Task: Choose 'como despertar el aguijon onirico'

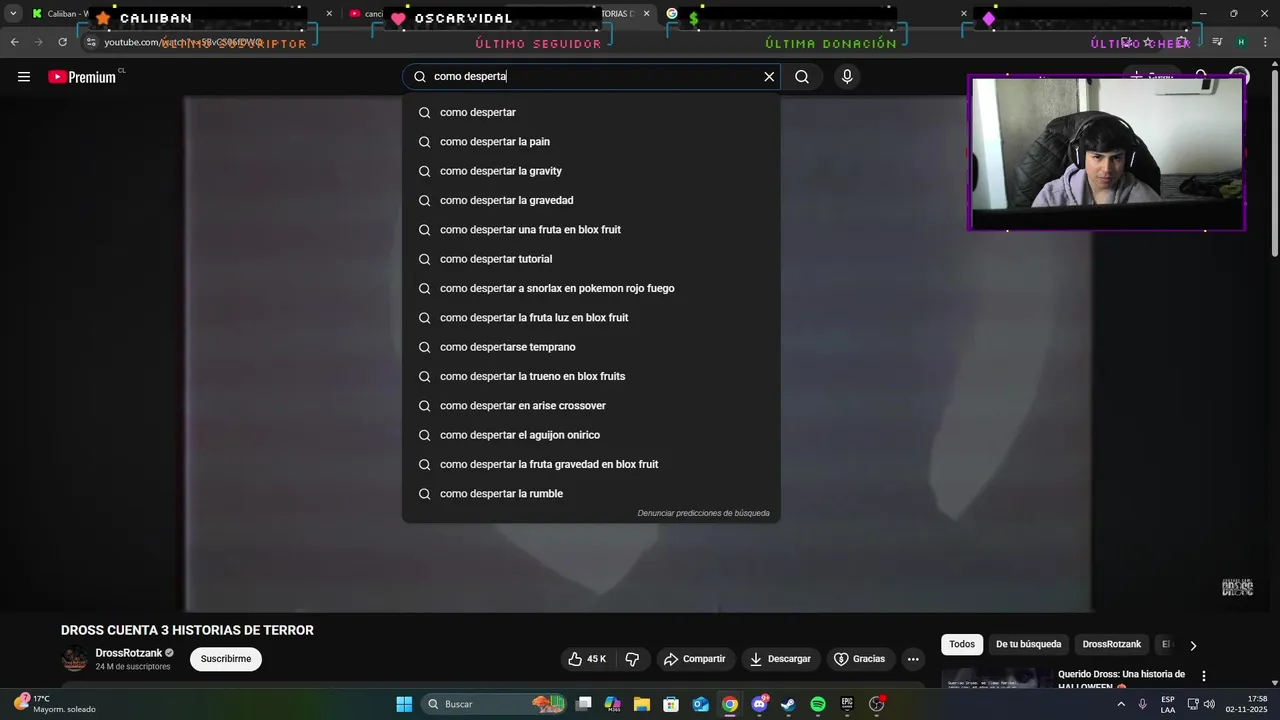Action: 591,435
